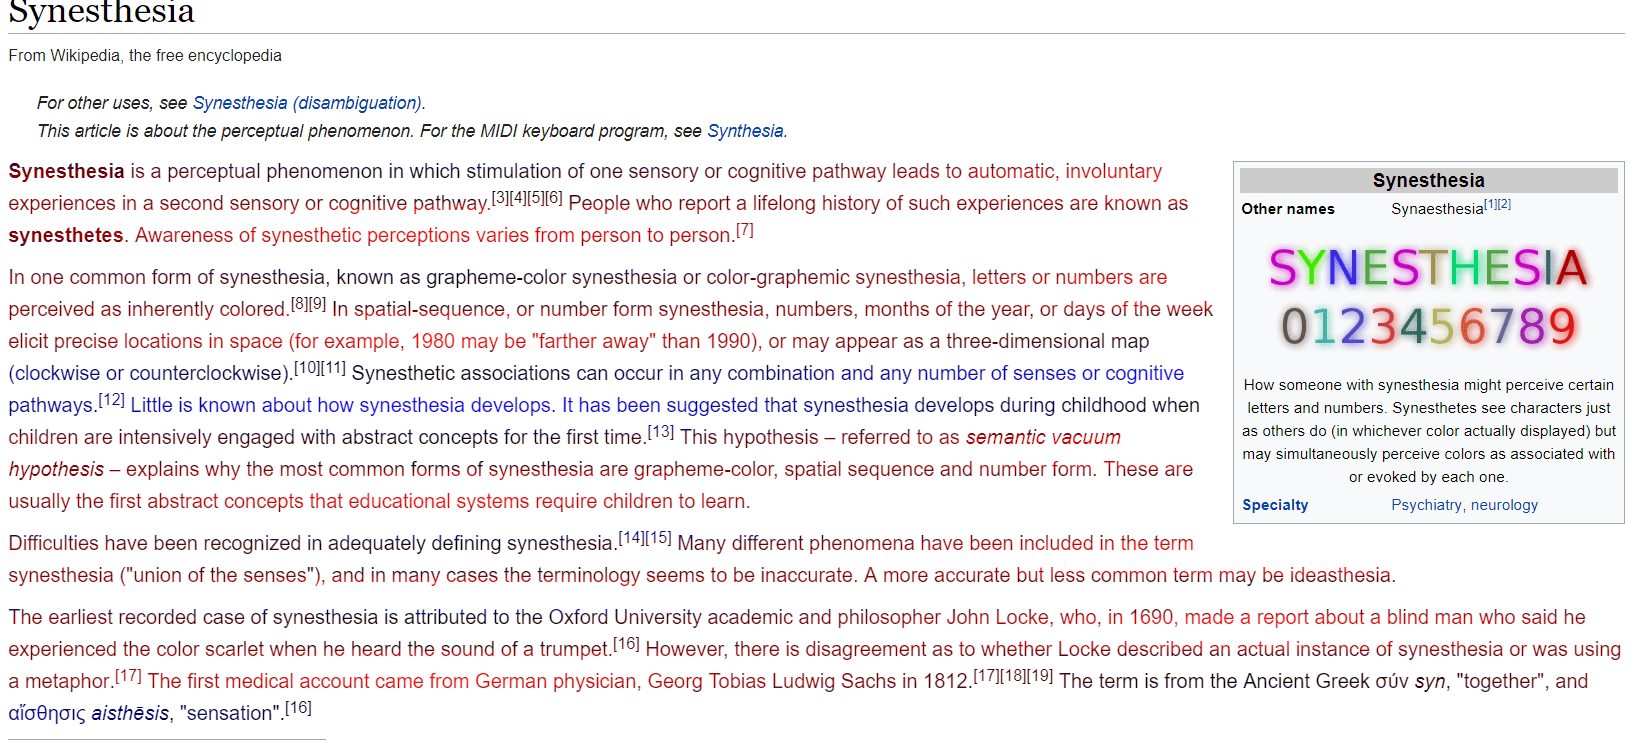Click the colored digits 0123456789 in the infobox image
Viewport: 1633px width, 740px height.
pyautogui.click(x=1428, y=326)
